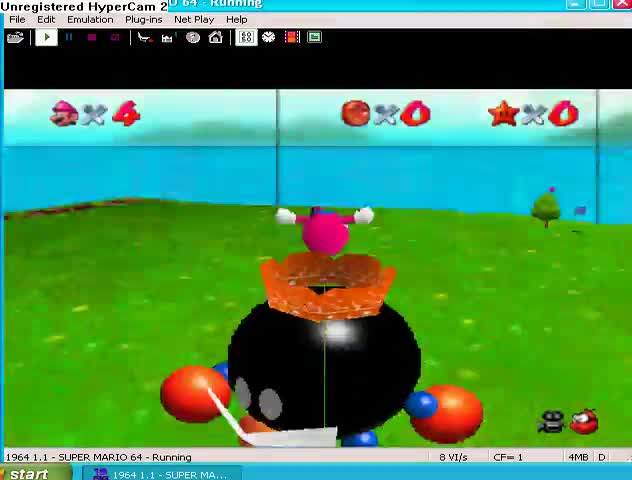Click the red Mario camera mode icon

(584, 422)
